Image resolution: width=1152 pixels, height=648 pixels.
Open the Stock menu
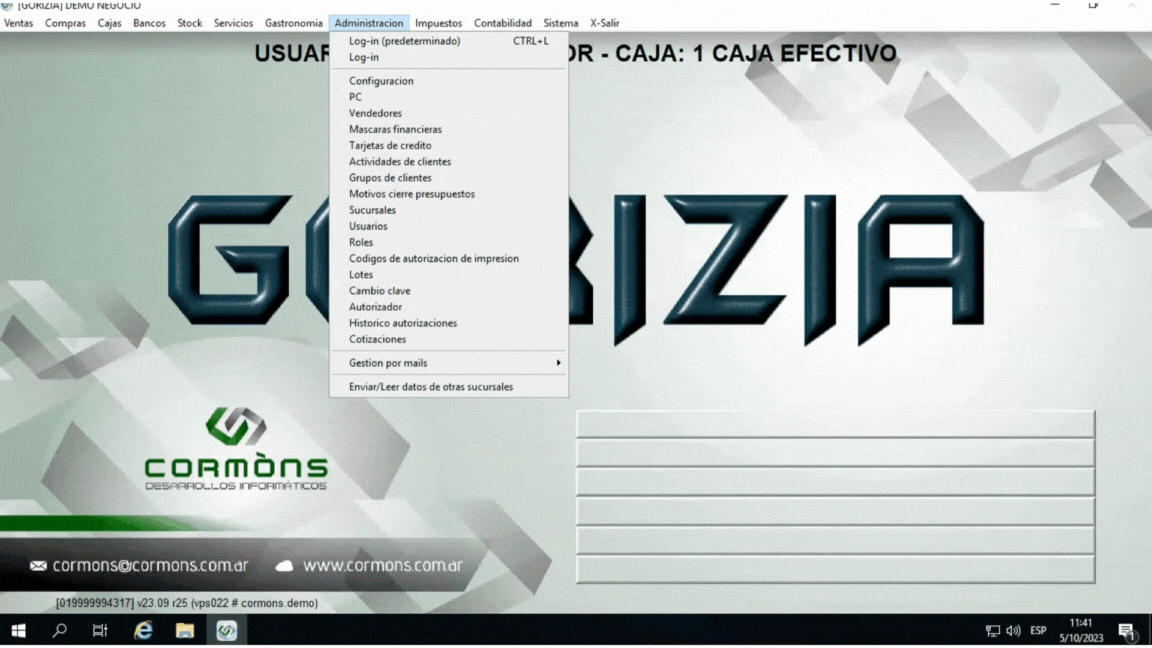click(190, 23)
